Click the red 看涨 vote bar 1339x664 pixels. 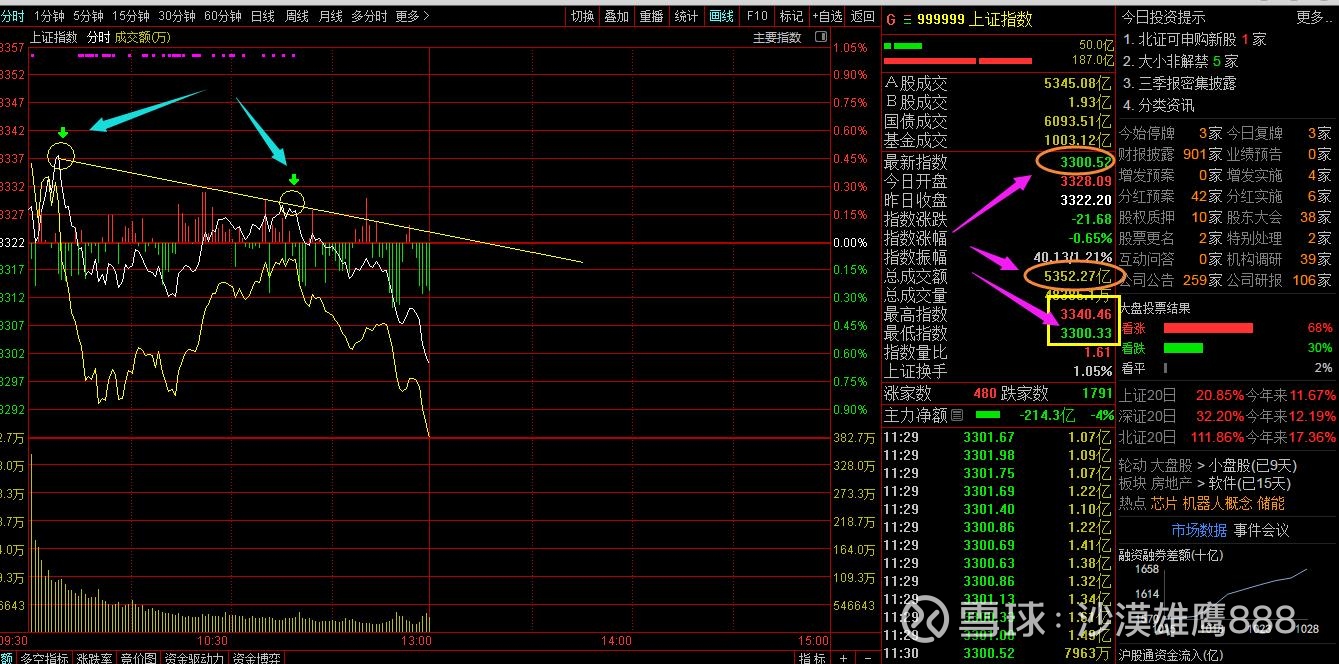[x=1208, y=328]
